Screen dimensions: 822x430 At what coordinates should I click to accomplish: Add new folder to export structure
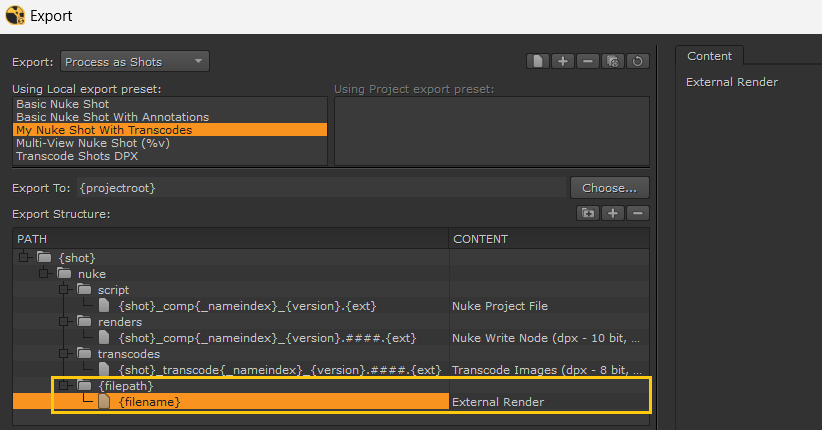(588, 213)
